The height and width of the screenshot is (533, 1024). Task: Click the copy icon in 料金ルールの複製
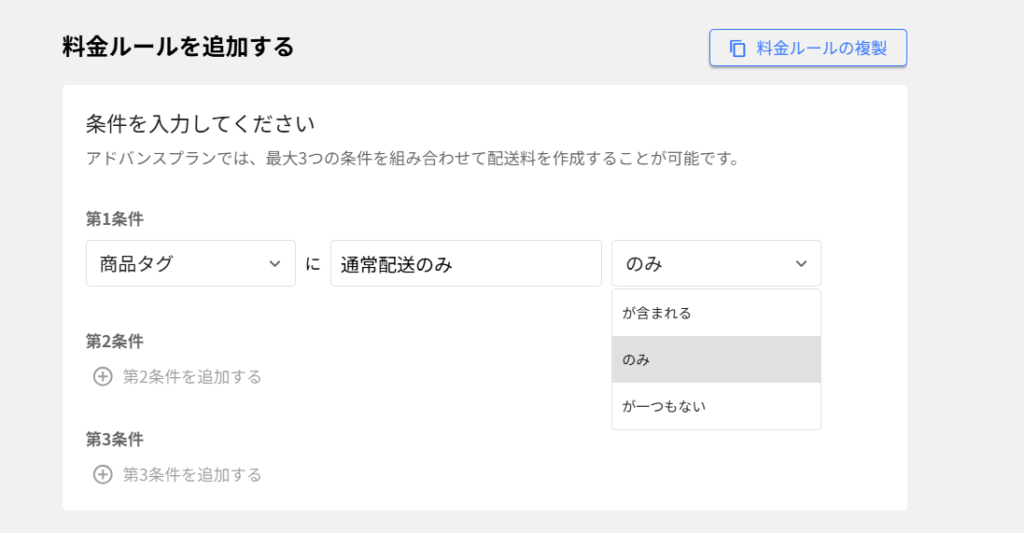(x=737, y=48)
